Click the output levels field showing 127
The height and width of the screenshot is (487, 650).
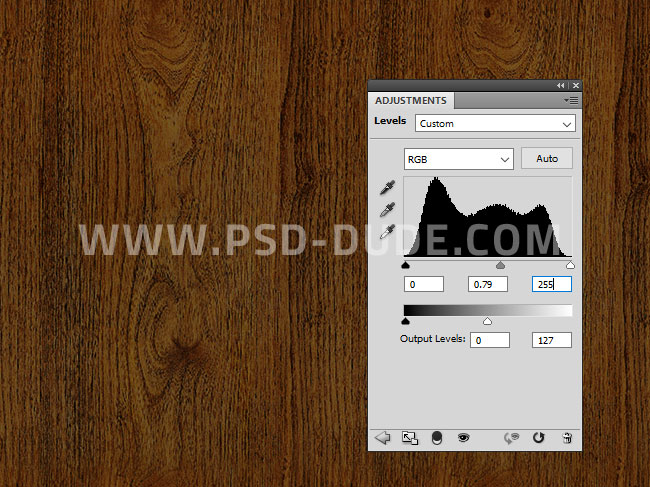click(552, 340)
